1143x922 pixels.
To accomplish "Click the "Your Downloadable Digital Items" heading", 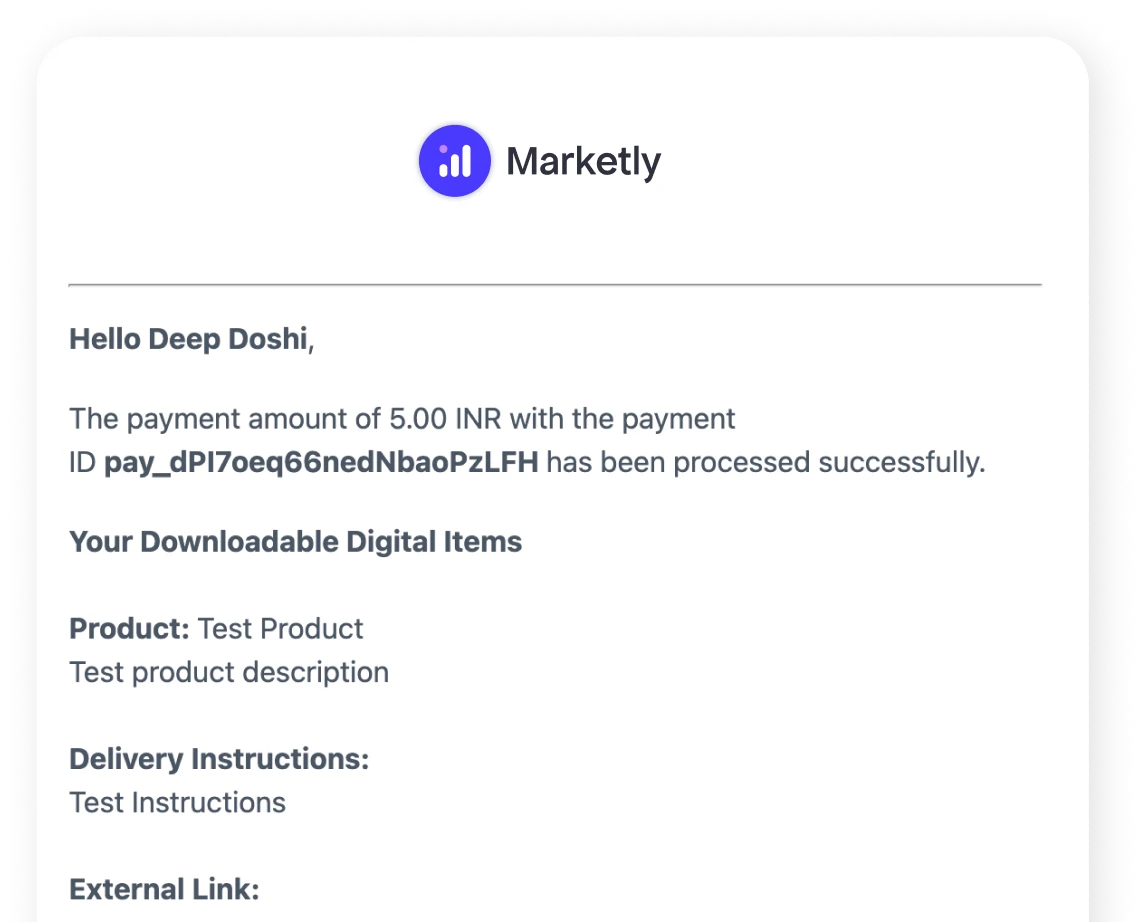I will point(296,542).
